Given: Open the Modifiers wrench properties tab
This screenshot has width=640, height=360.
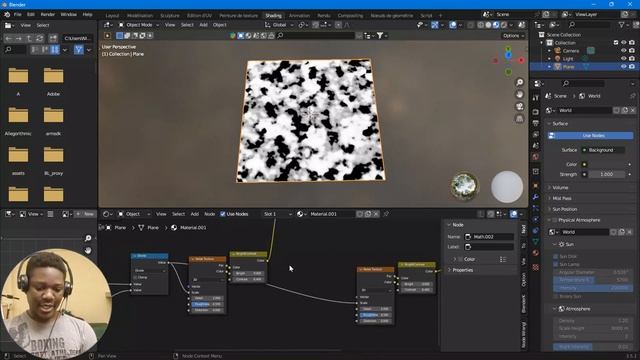Looking at the screenshot, I should (x=536, y=197).
